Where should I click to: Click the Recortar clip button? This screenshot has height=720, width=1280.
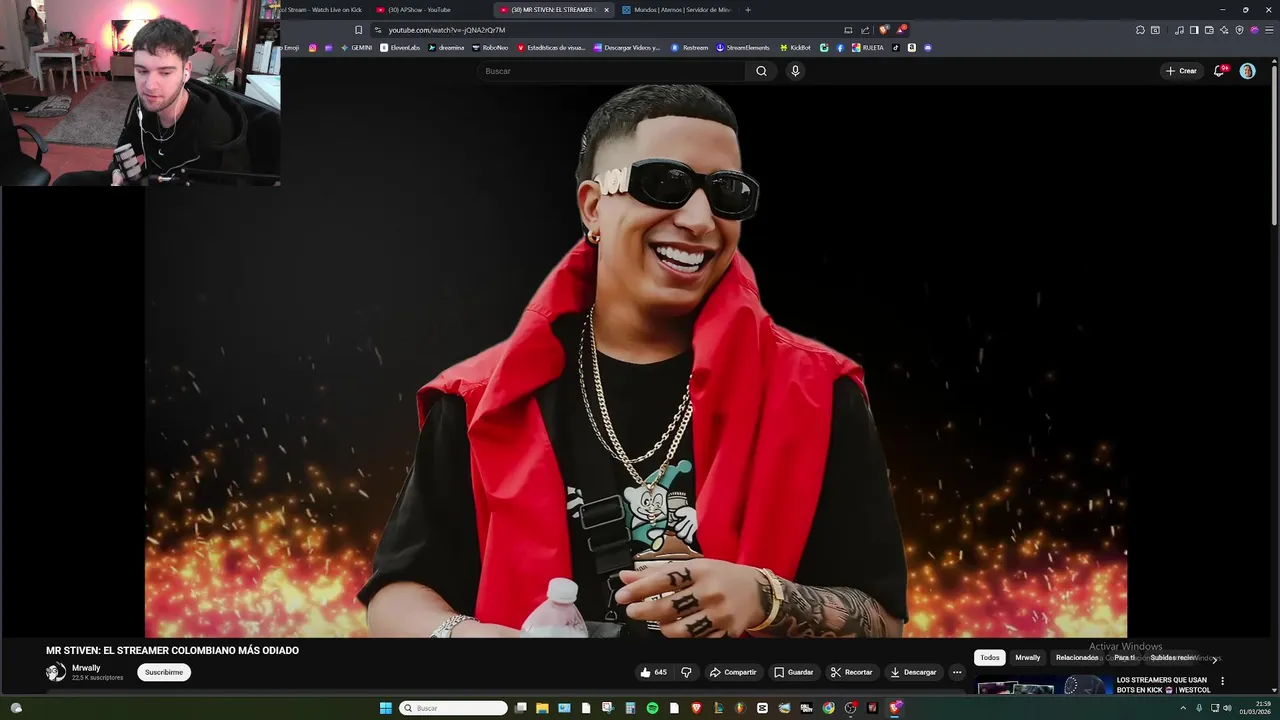(851, 672)
